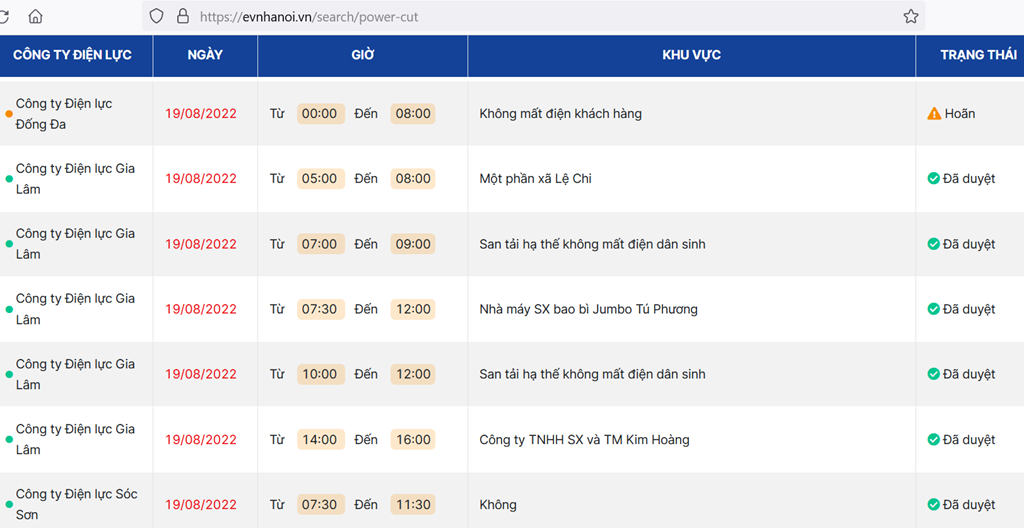Screen dimensions: 1024x528
Task: Click the orange dot beside Đống Đa company
Action: tap(9, 114)
